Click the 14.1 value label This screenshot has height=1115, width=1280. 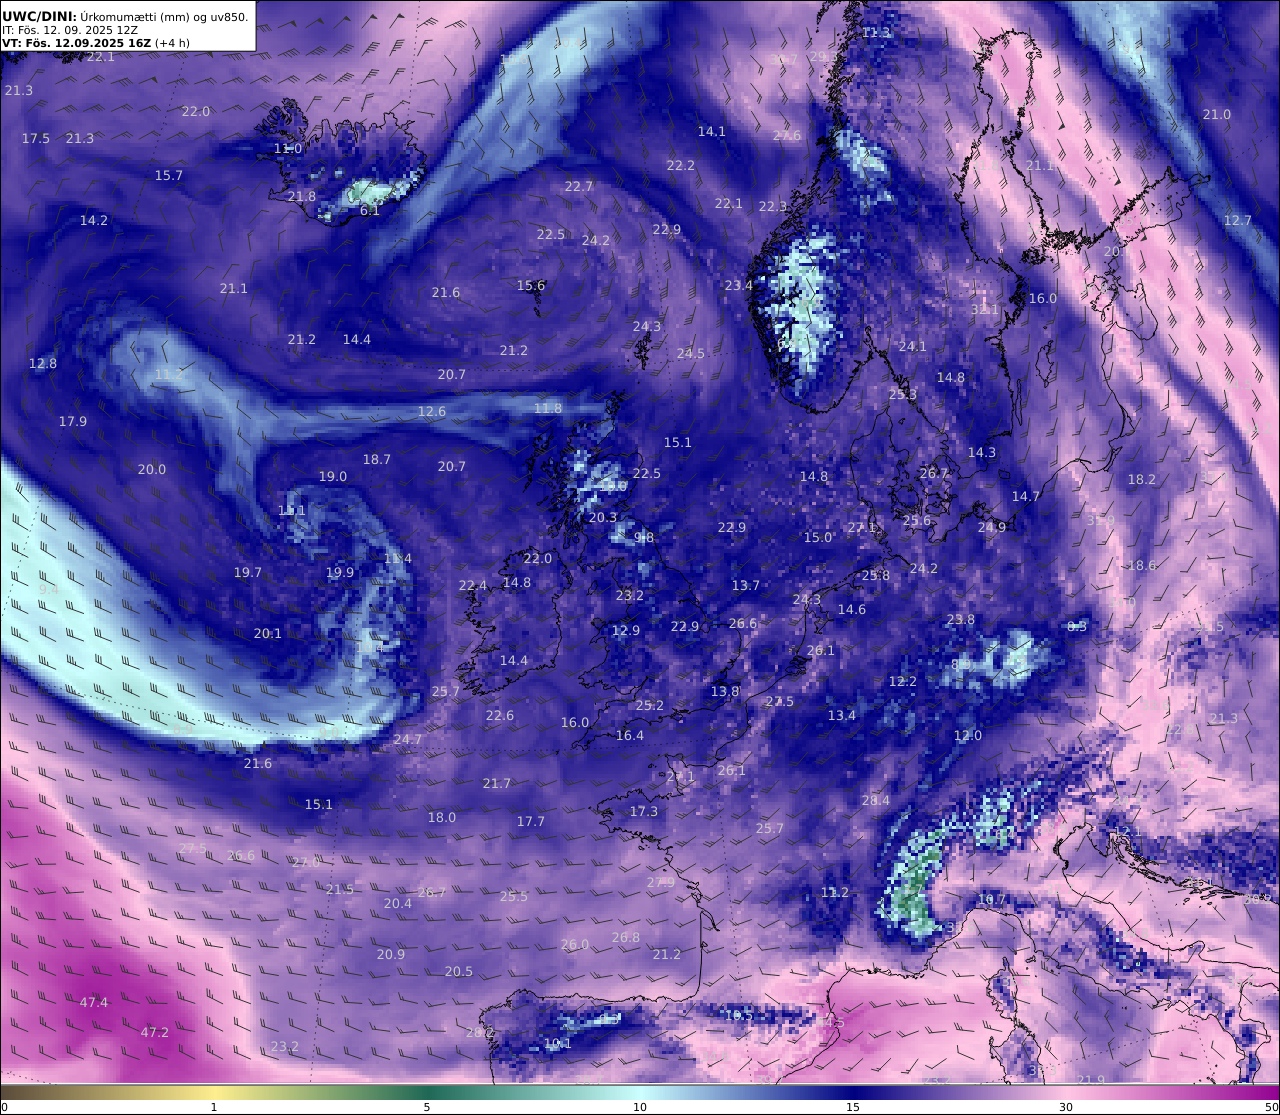pyautogui.click(x=711, y=131)
